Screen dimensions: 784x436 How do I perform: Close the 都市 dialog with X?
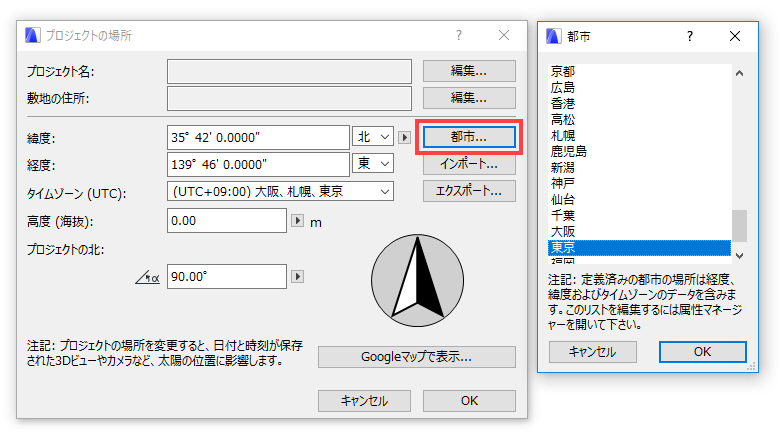734,36
